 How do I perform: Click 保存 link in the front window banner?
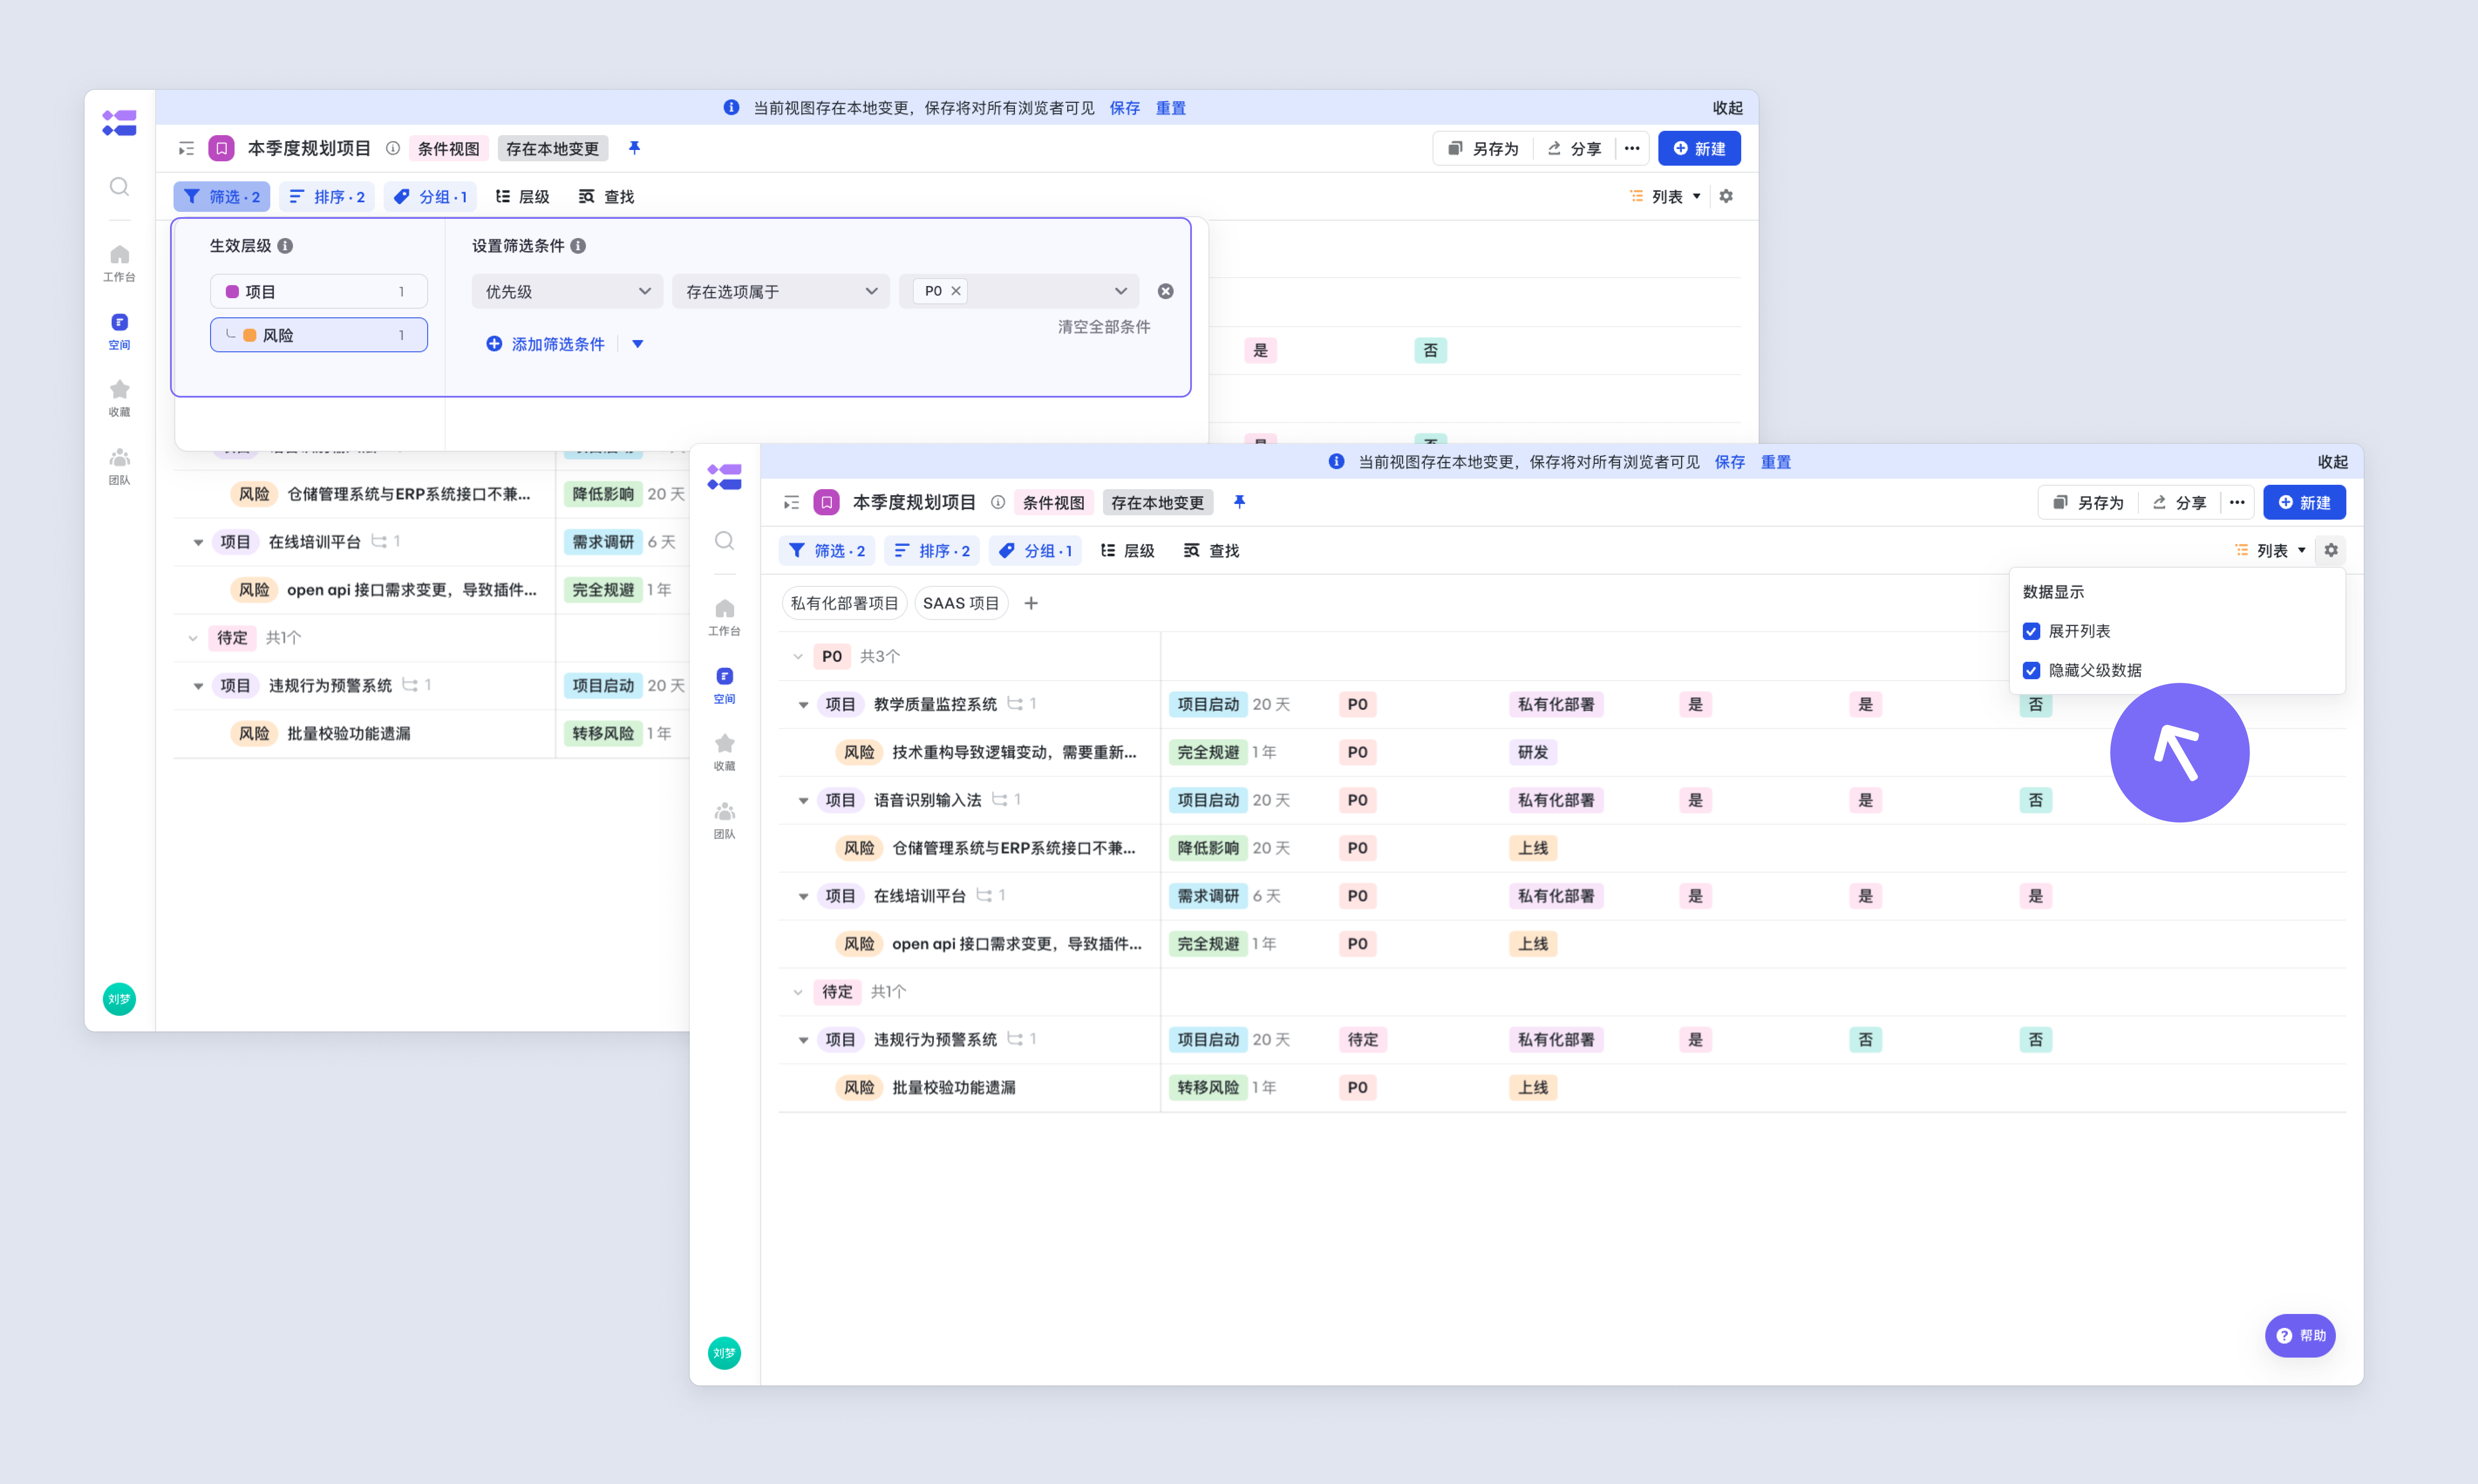1730,462
